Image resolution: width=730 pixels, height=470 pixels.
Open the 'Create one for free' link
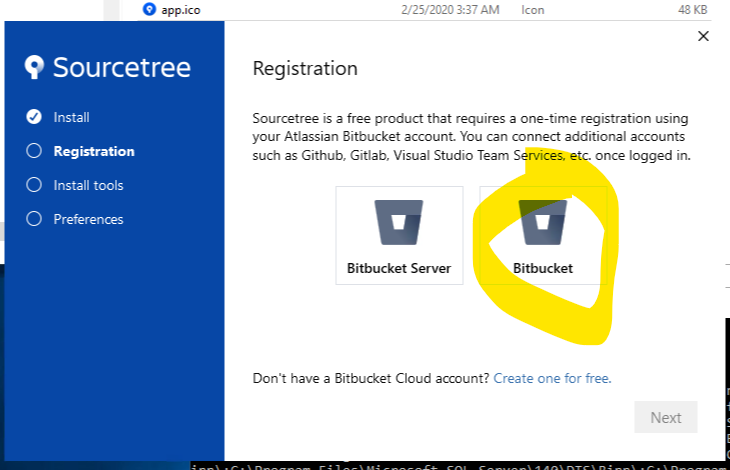pos(552,378)
